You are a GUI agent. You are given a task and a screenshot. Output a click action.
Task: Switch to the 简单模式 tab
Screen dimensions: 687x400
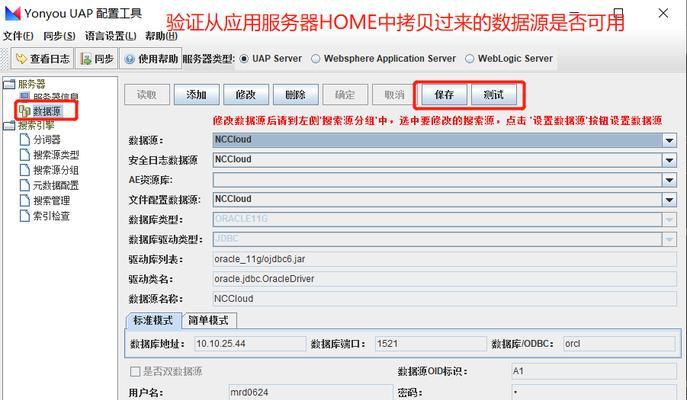point(209,320)
